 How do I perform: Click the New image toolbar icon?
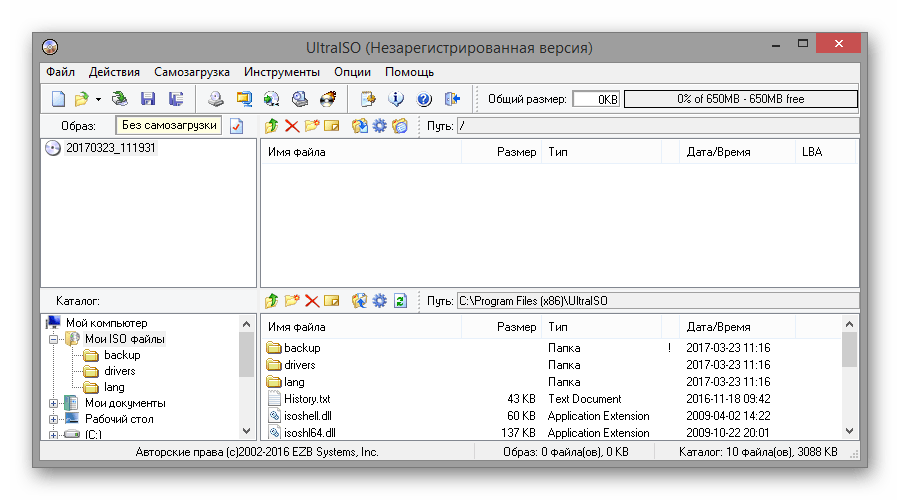point(59,99)
